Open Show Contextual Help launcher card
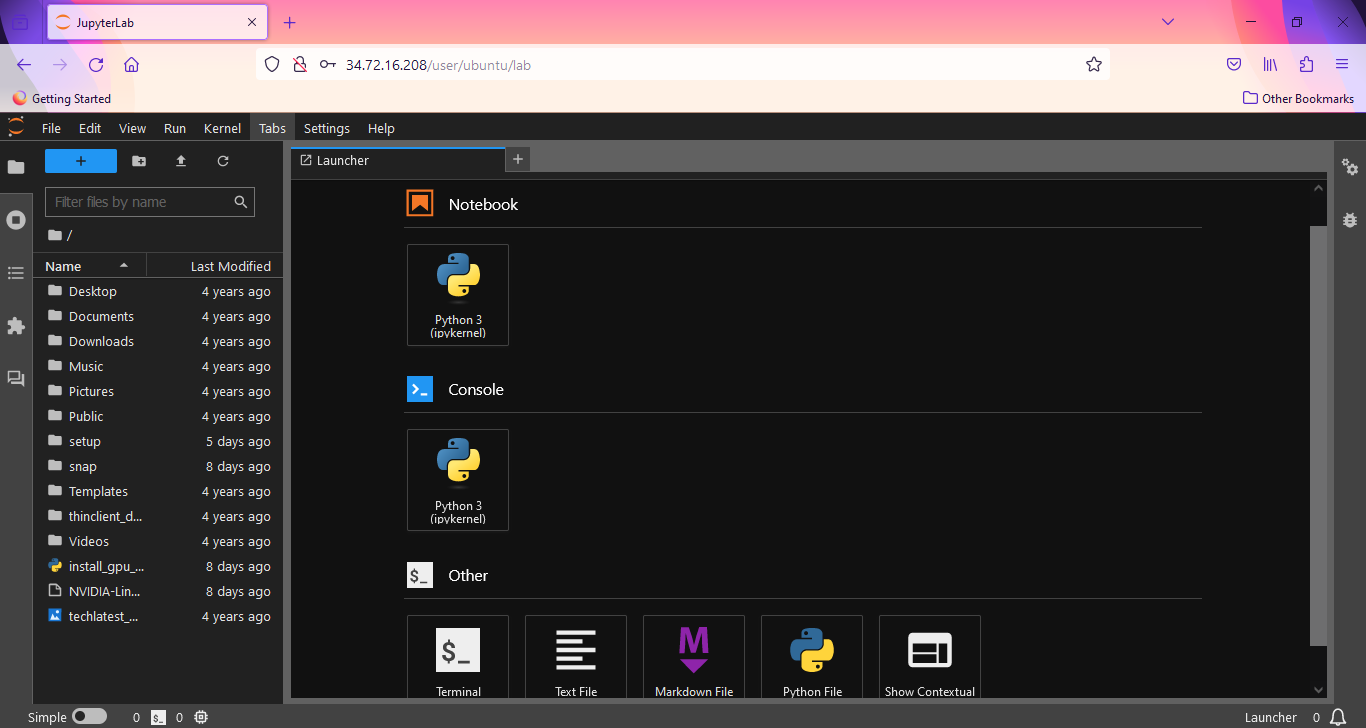1366x728 pixels. pyautogui.click(x=930, y=657)
